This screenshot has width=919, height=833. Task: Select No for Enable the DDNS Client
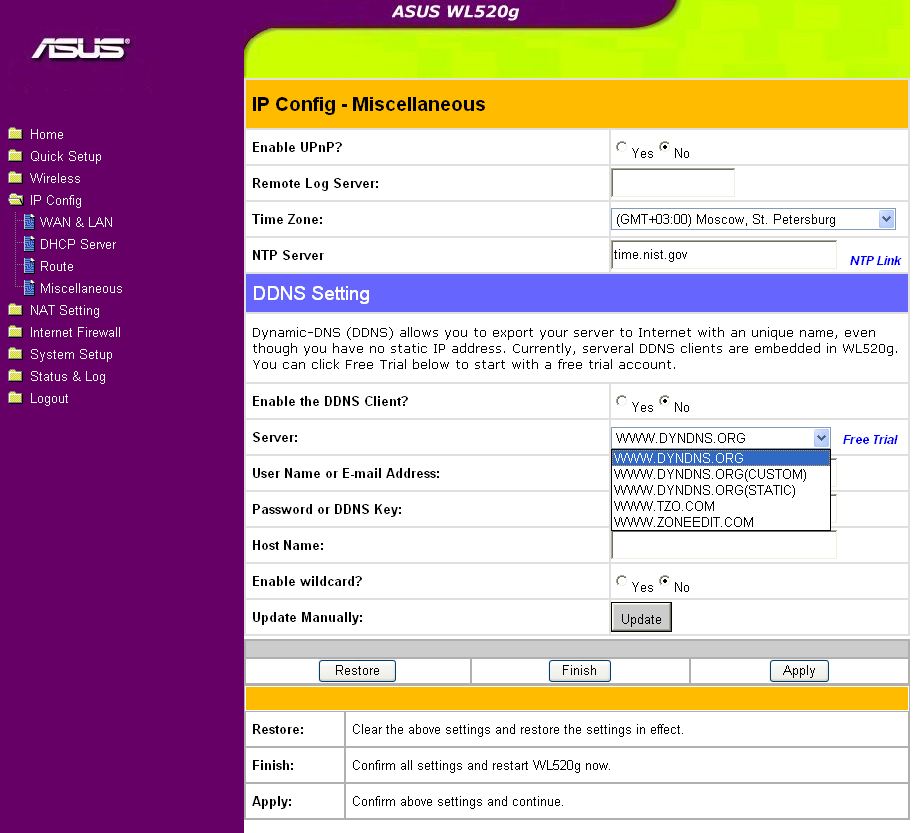pos(664,400)
